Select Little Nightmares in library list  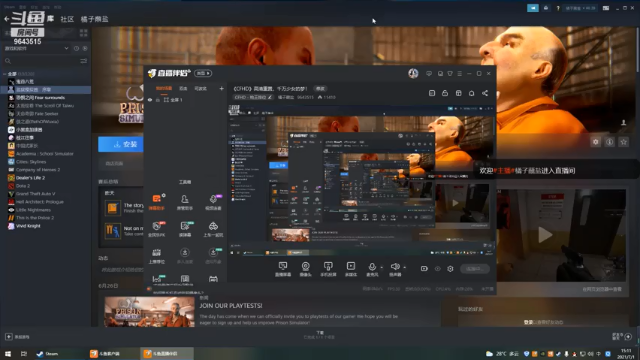point(33,210)
